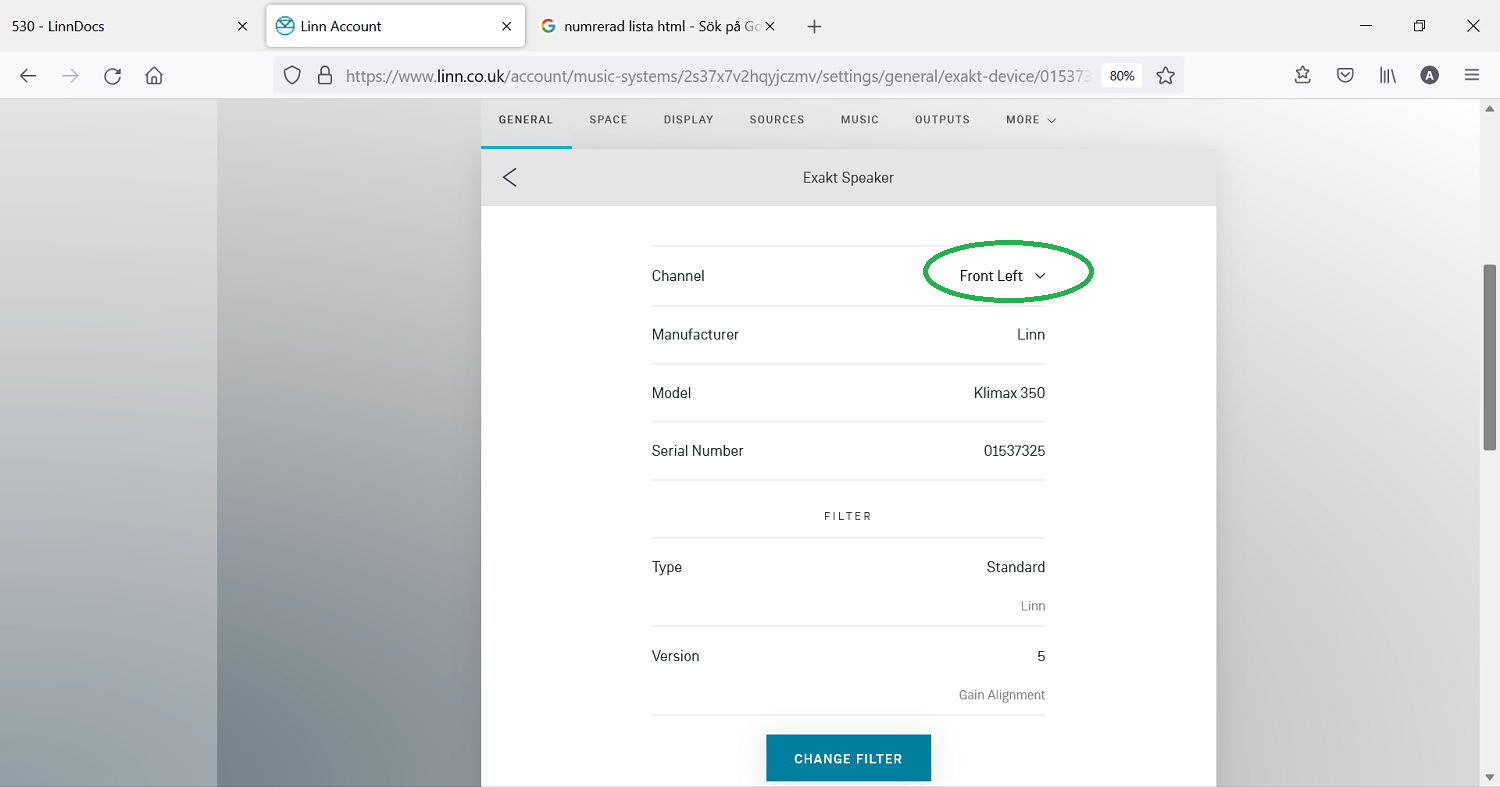Viewport: 1500px width, 787px height.
Task: Switch to the 530 - LinnDocs tab
Action: (x=130, y=27)
